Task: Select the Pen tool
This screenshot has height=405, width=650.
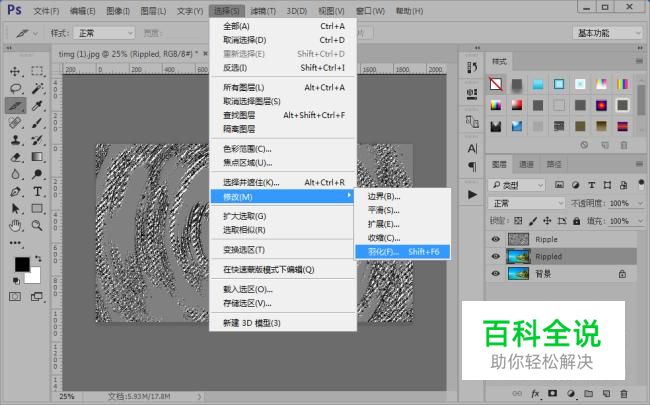Action: click(15, 192)
